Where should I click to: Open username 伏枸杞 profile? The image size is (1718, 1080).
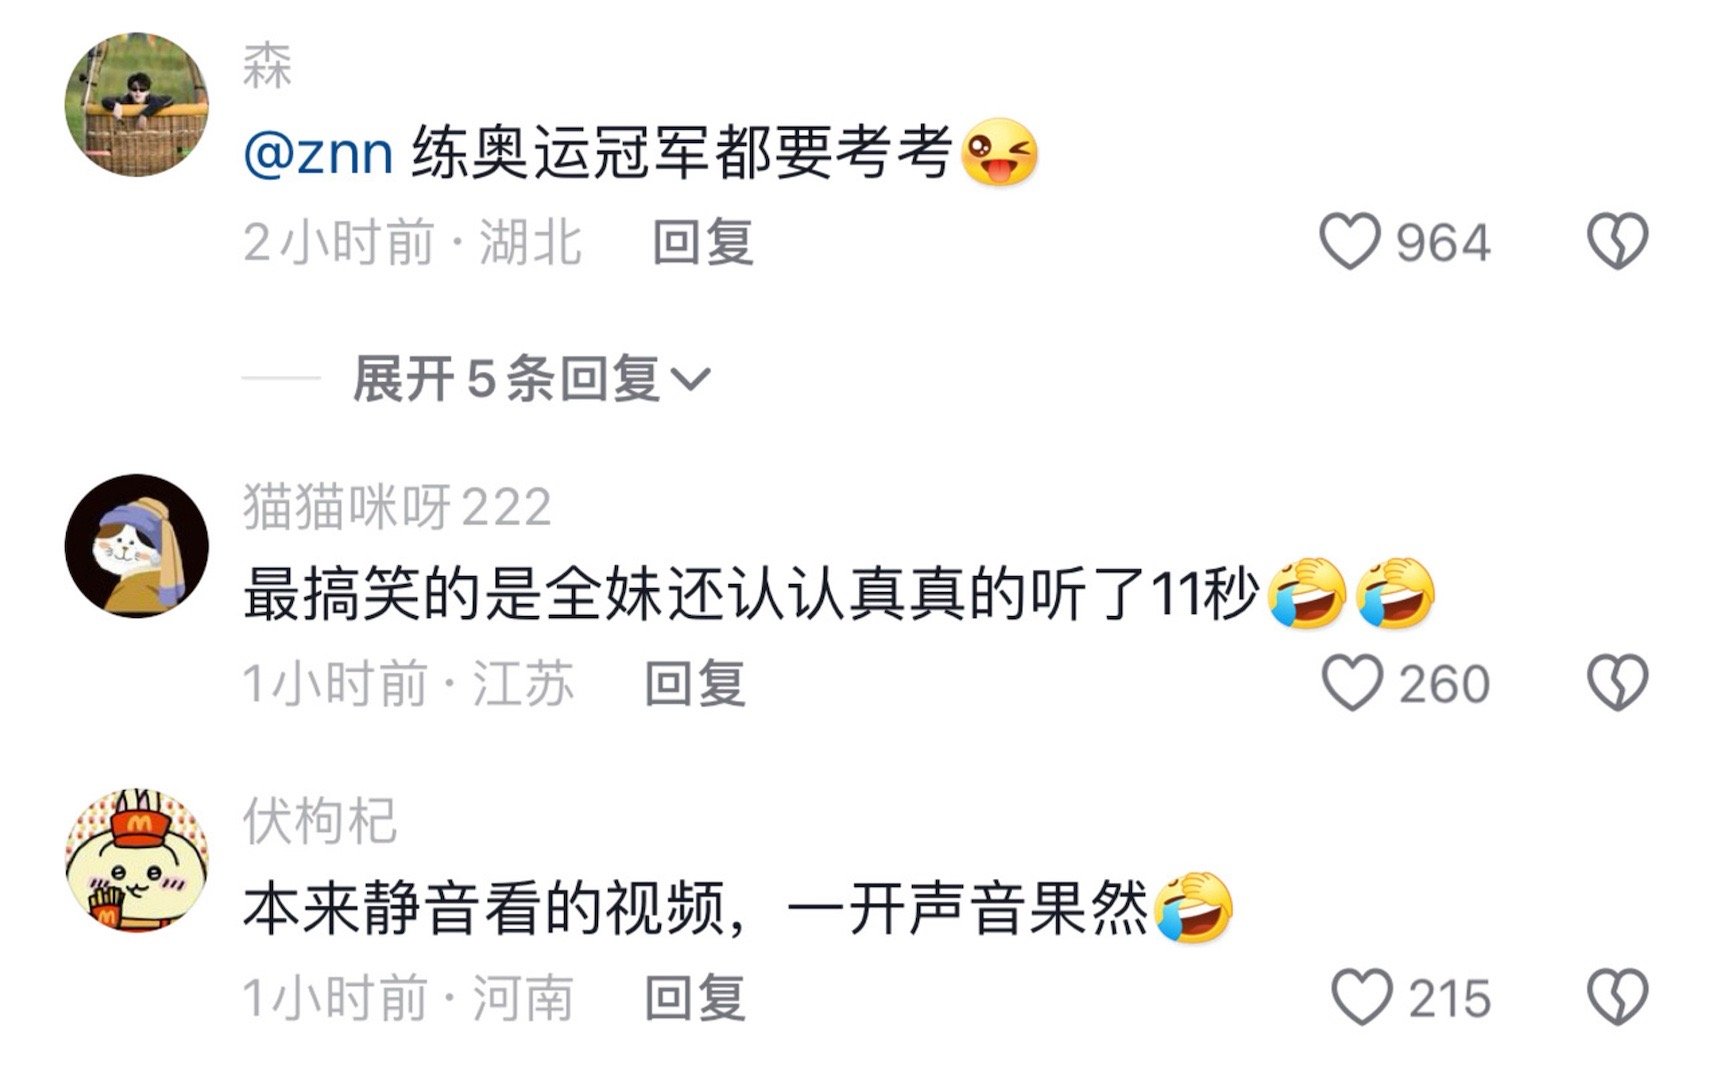[x=320, y=821]
